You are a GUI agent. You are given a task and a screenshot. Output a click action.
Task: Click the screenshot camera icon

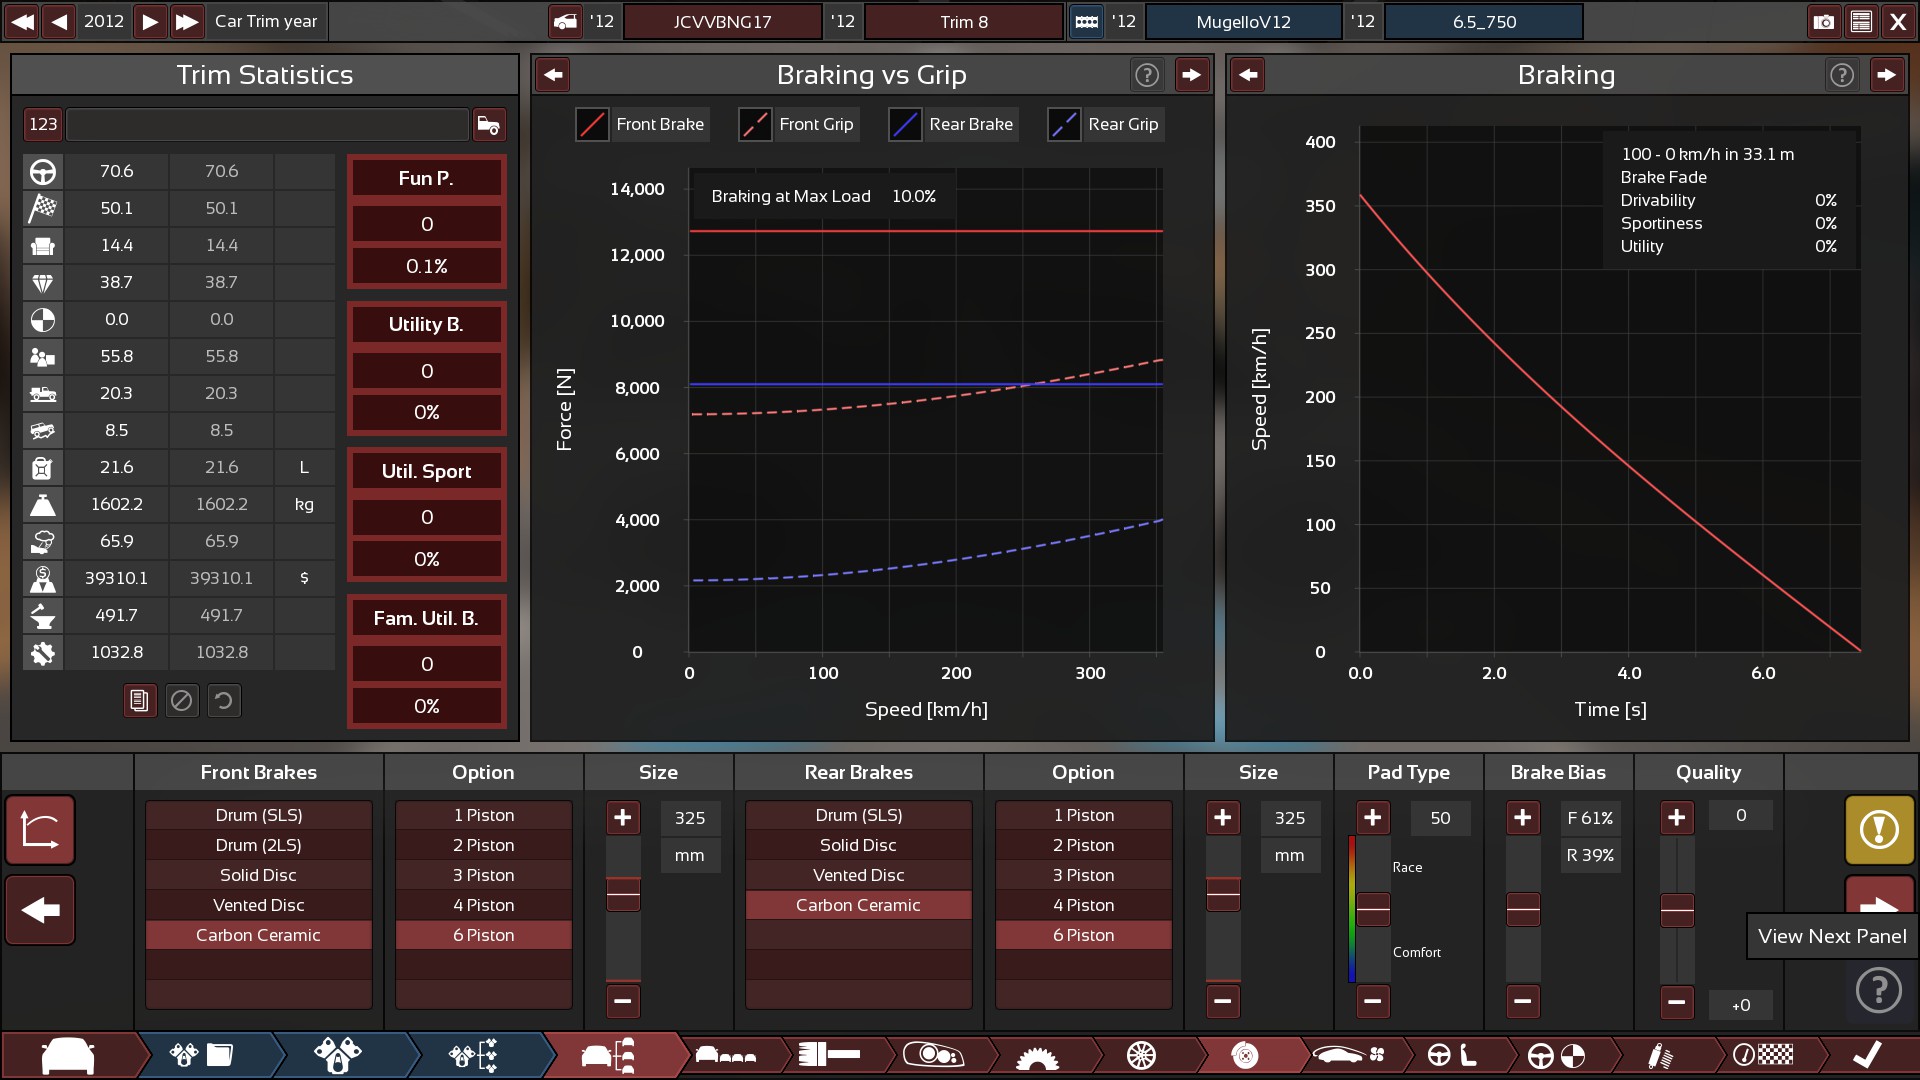pos(1823,21)
